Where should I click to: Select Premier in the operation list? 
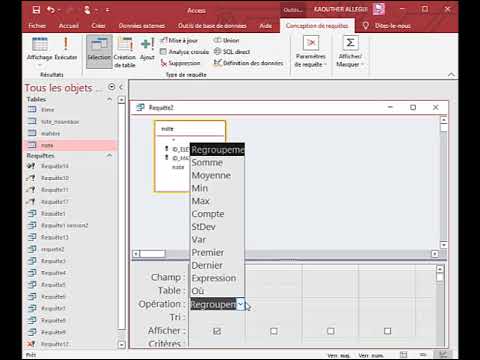(x=217, y=252)
